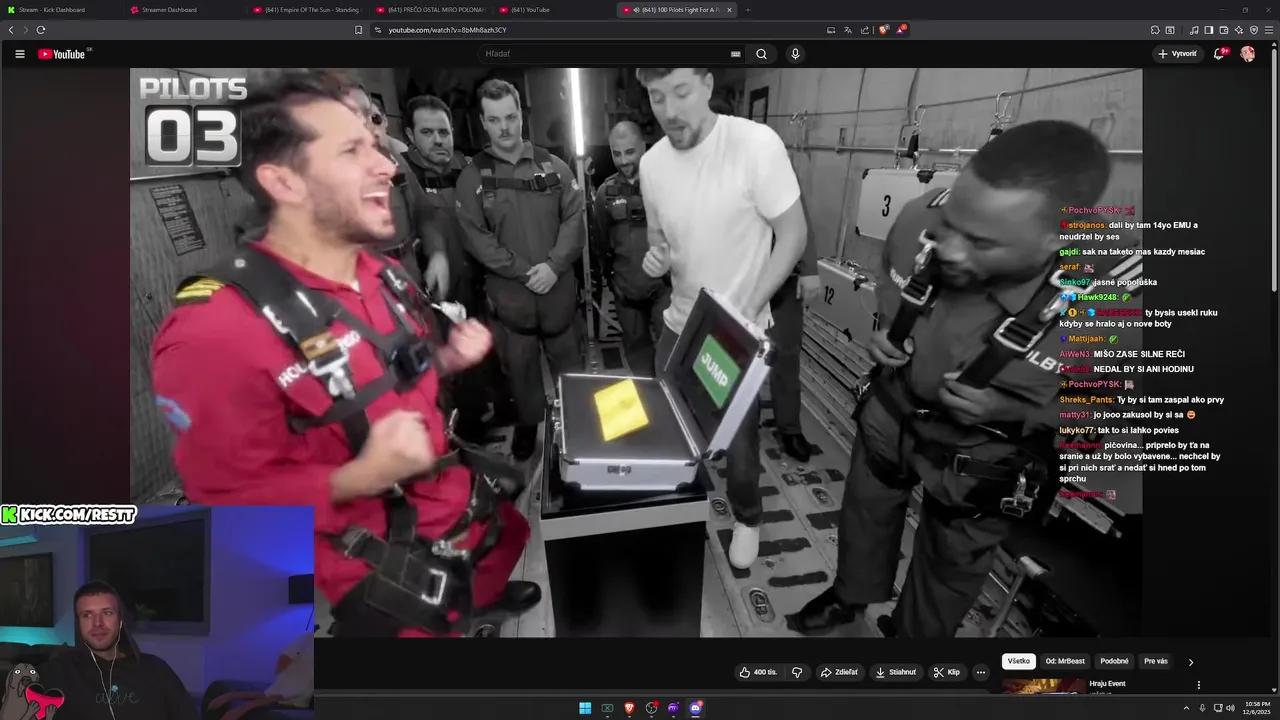Switch to PREČO OSTAL MIRO POLONAH tab
Image resolution: width=1280 pixels, height=720 pixels.
430,10
